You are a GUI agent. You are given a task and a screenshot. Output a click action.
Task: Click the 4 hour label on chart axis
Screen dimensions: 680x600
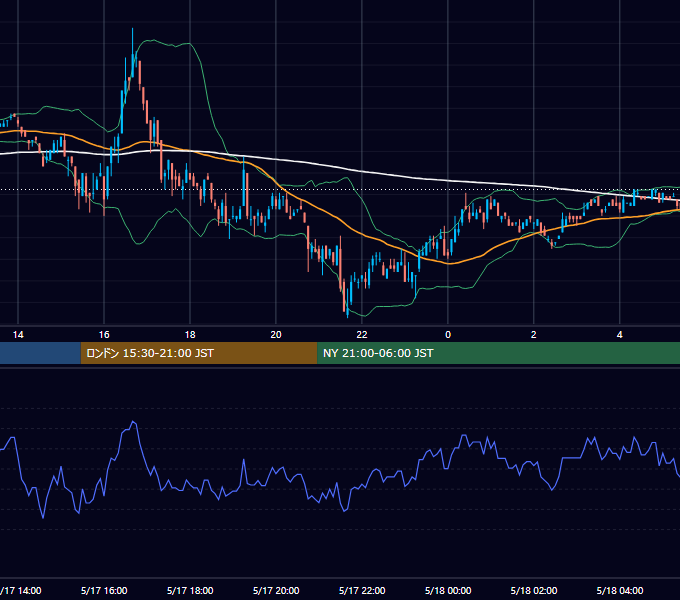(x=620, y=335)
